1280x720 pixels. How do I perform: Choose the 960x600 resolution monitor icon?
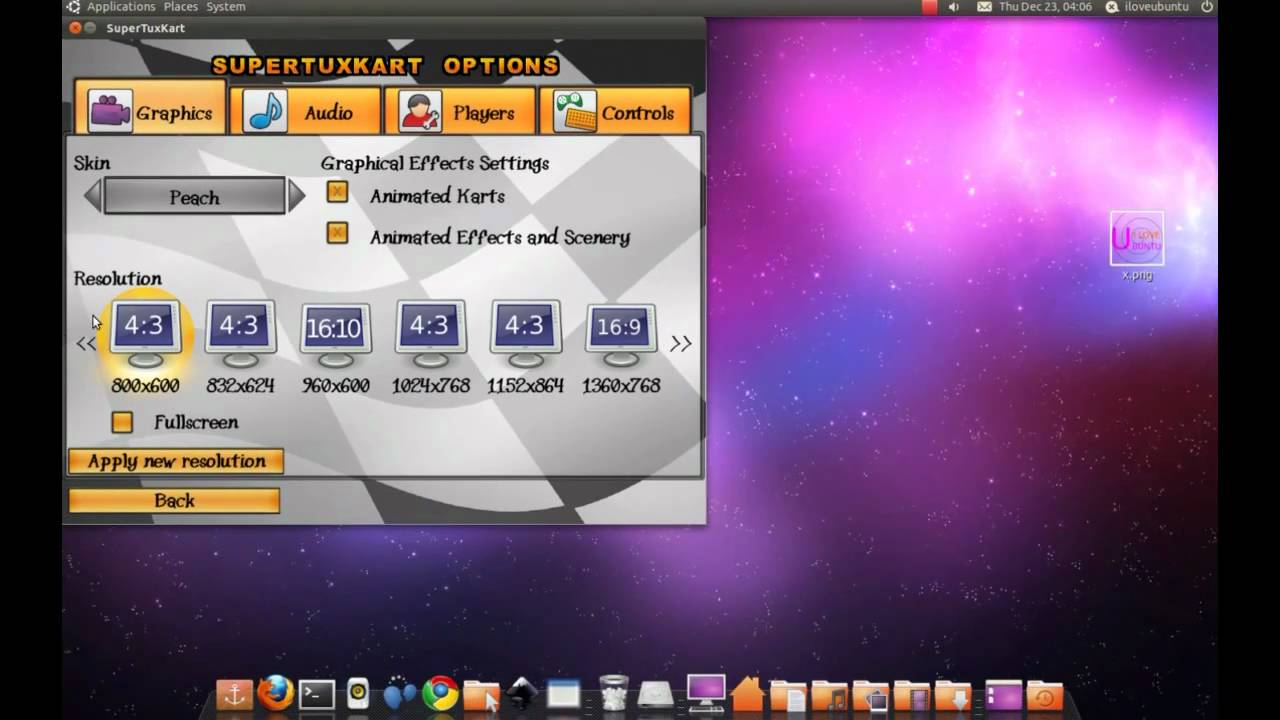pos(335,334)
